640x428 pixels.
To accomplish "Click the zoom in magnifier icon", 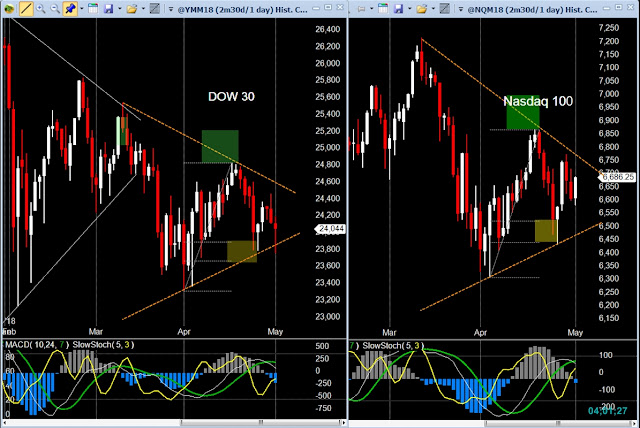I will pos(40,9).
